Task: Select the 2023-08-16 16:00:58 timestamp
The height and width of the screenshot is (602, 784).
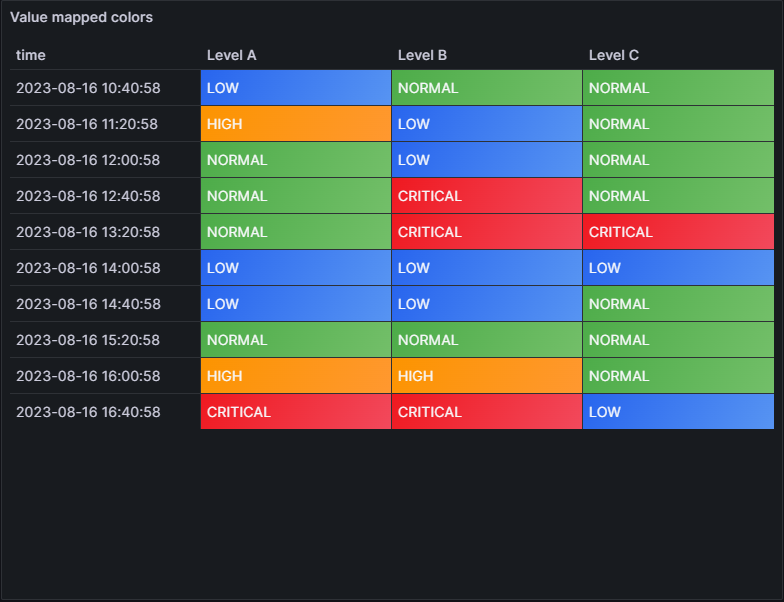Action: tap(88, 376)
